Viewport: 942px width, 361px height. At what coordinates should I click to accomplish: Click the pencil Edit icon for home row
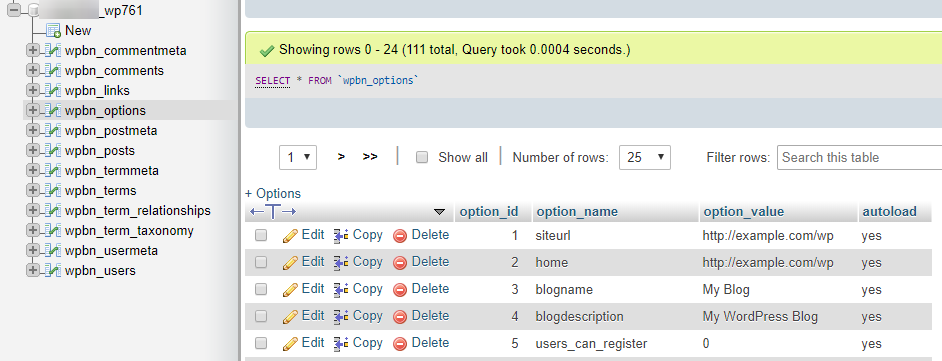click(290, 262)
